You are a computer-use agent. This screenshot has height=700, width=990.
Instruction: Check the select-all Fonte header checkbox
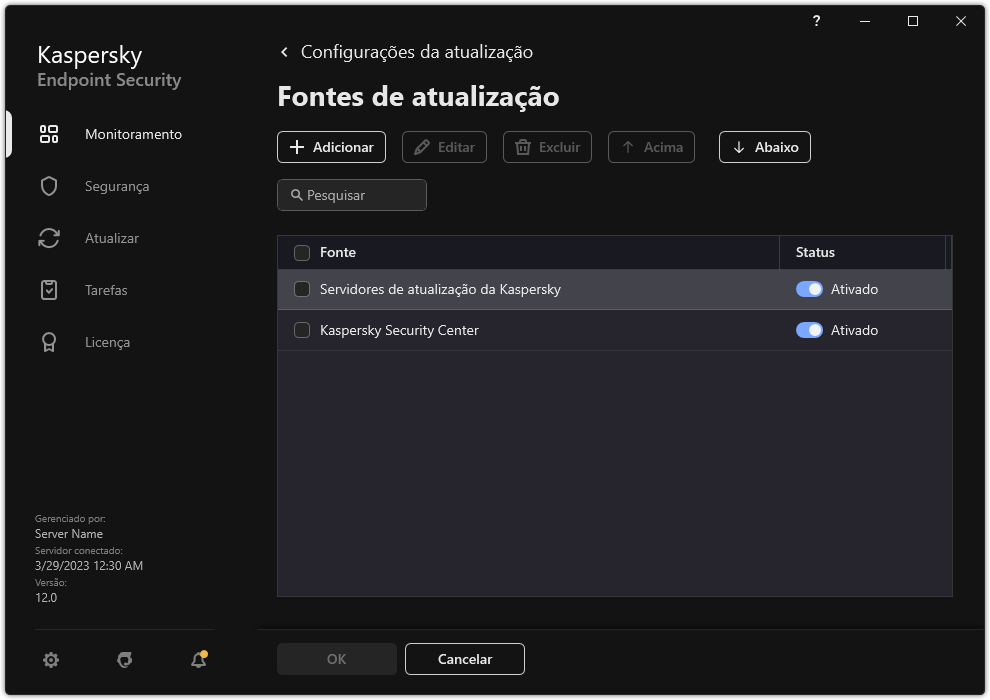pos(301,253)
